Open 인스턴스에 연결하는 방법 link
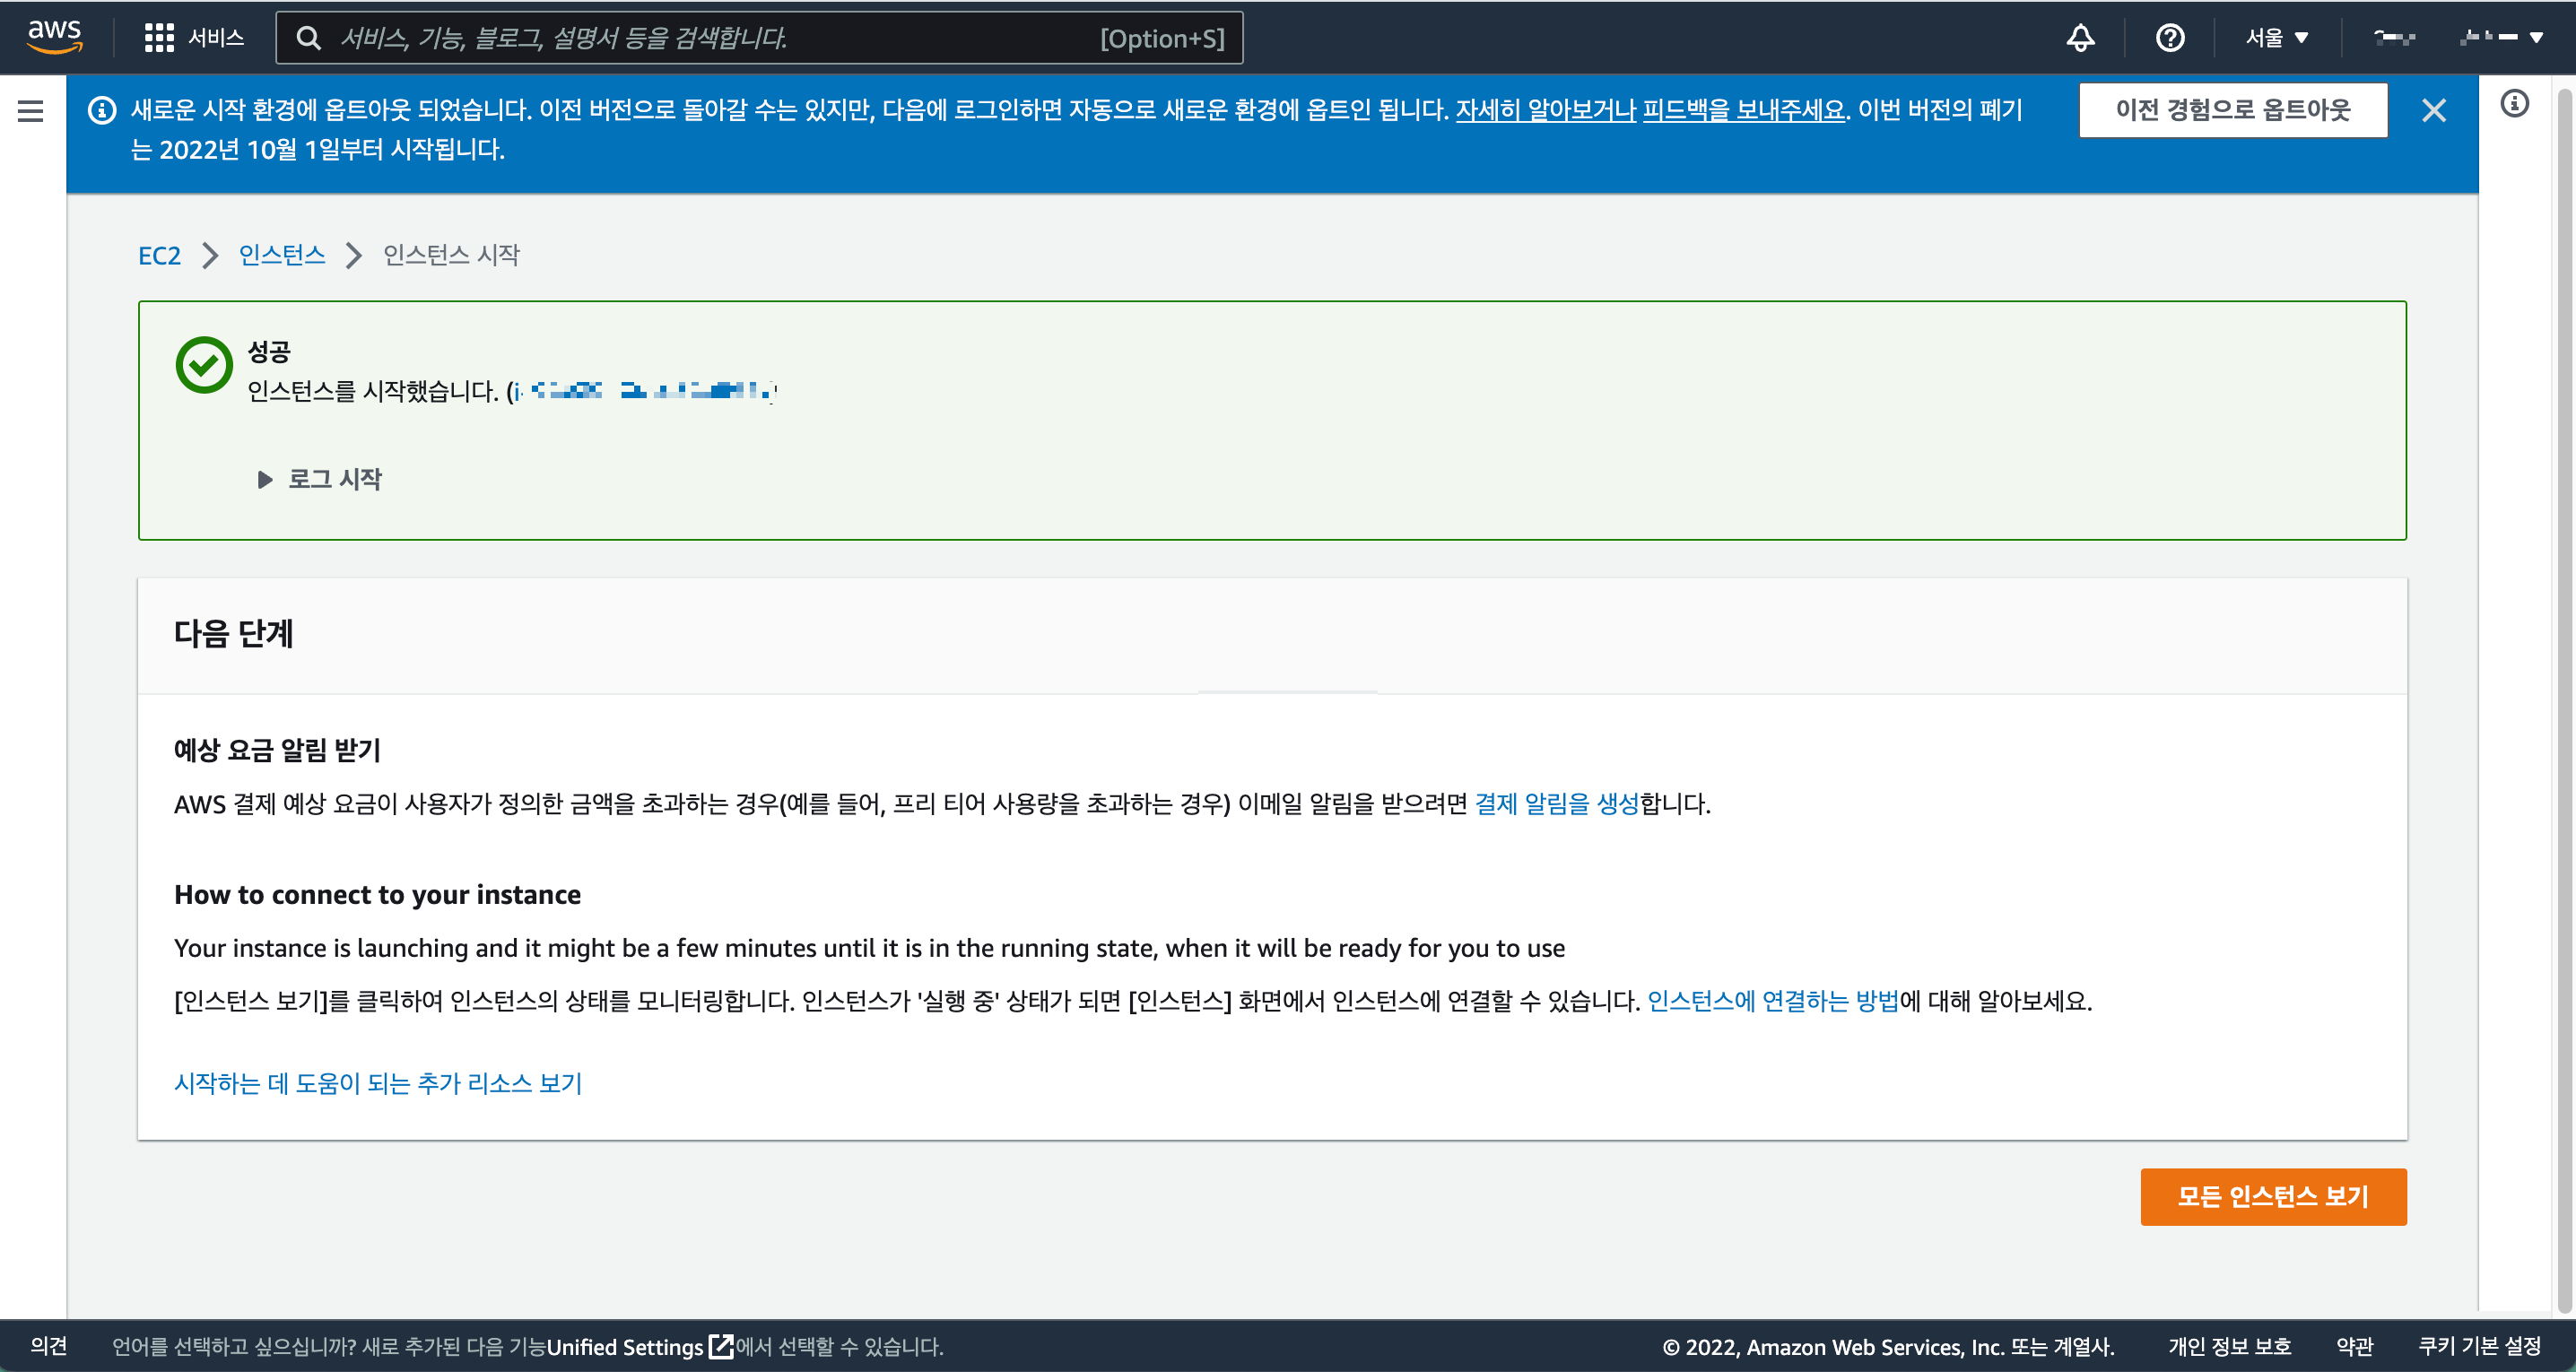Image resolution: width=2576 pixels, height=1372 pixels. point(1772,1000)
